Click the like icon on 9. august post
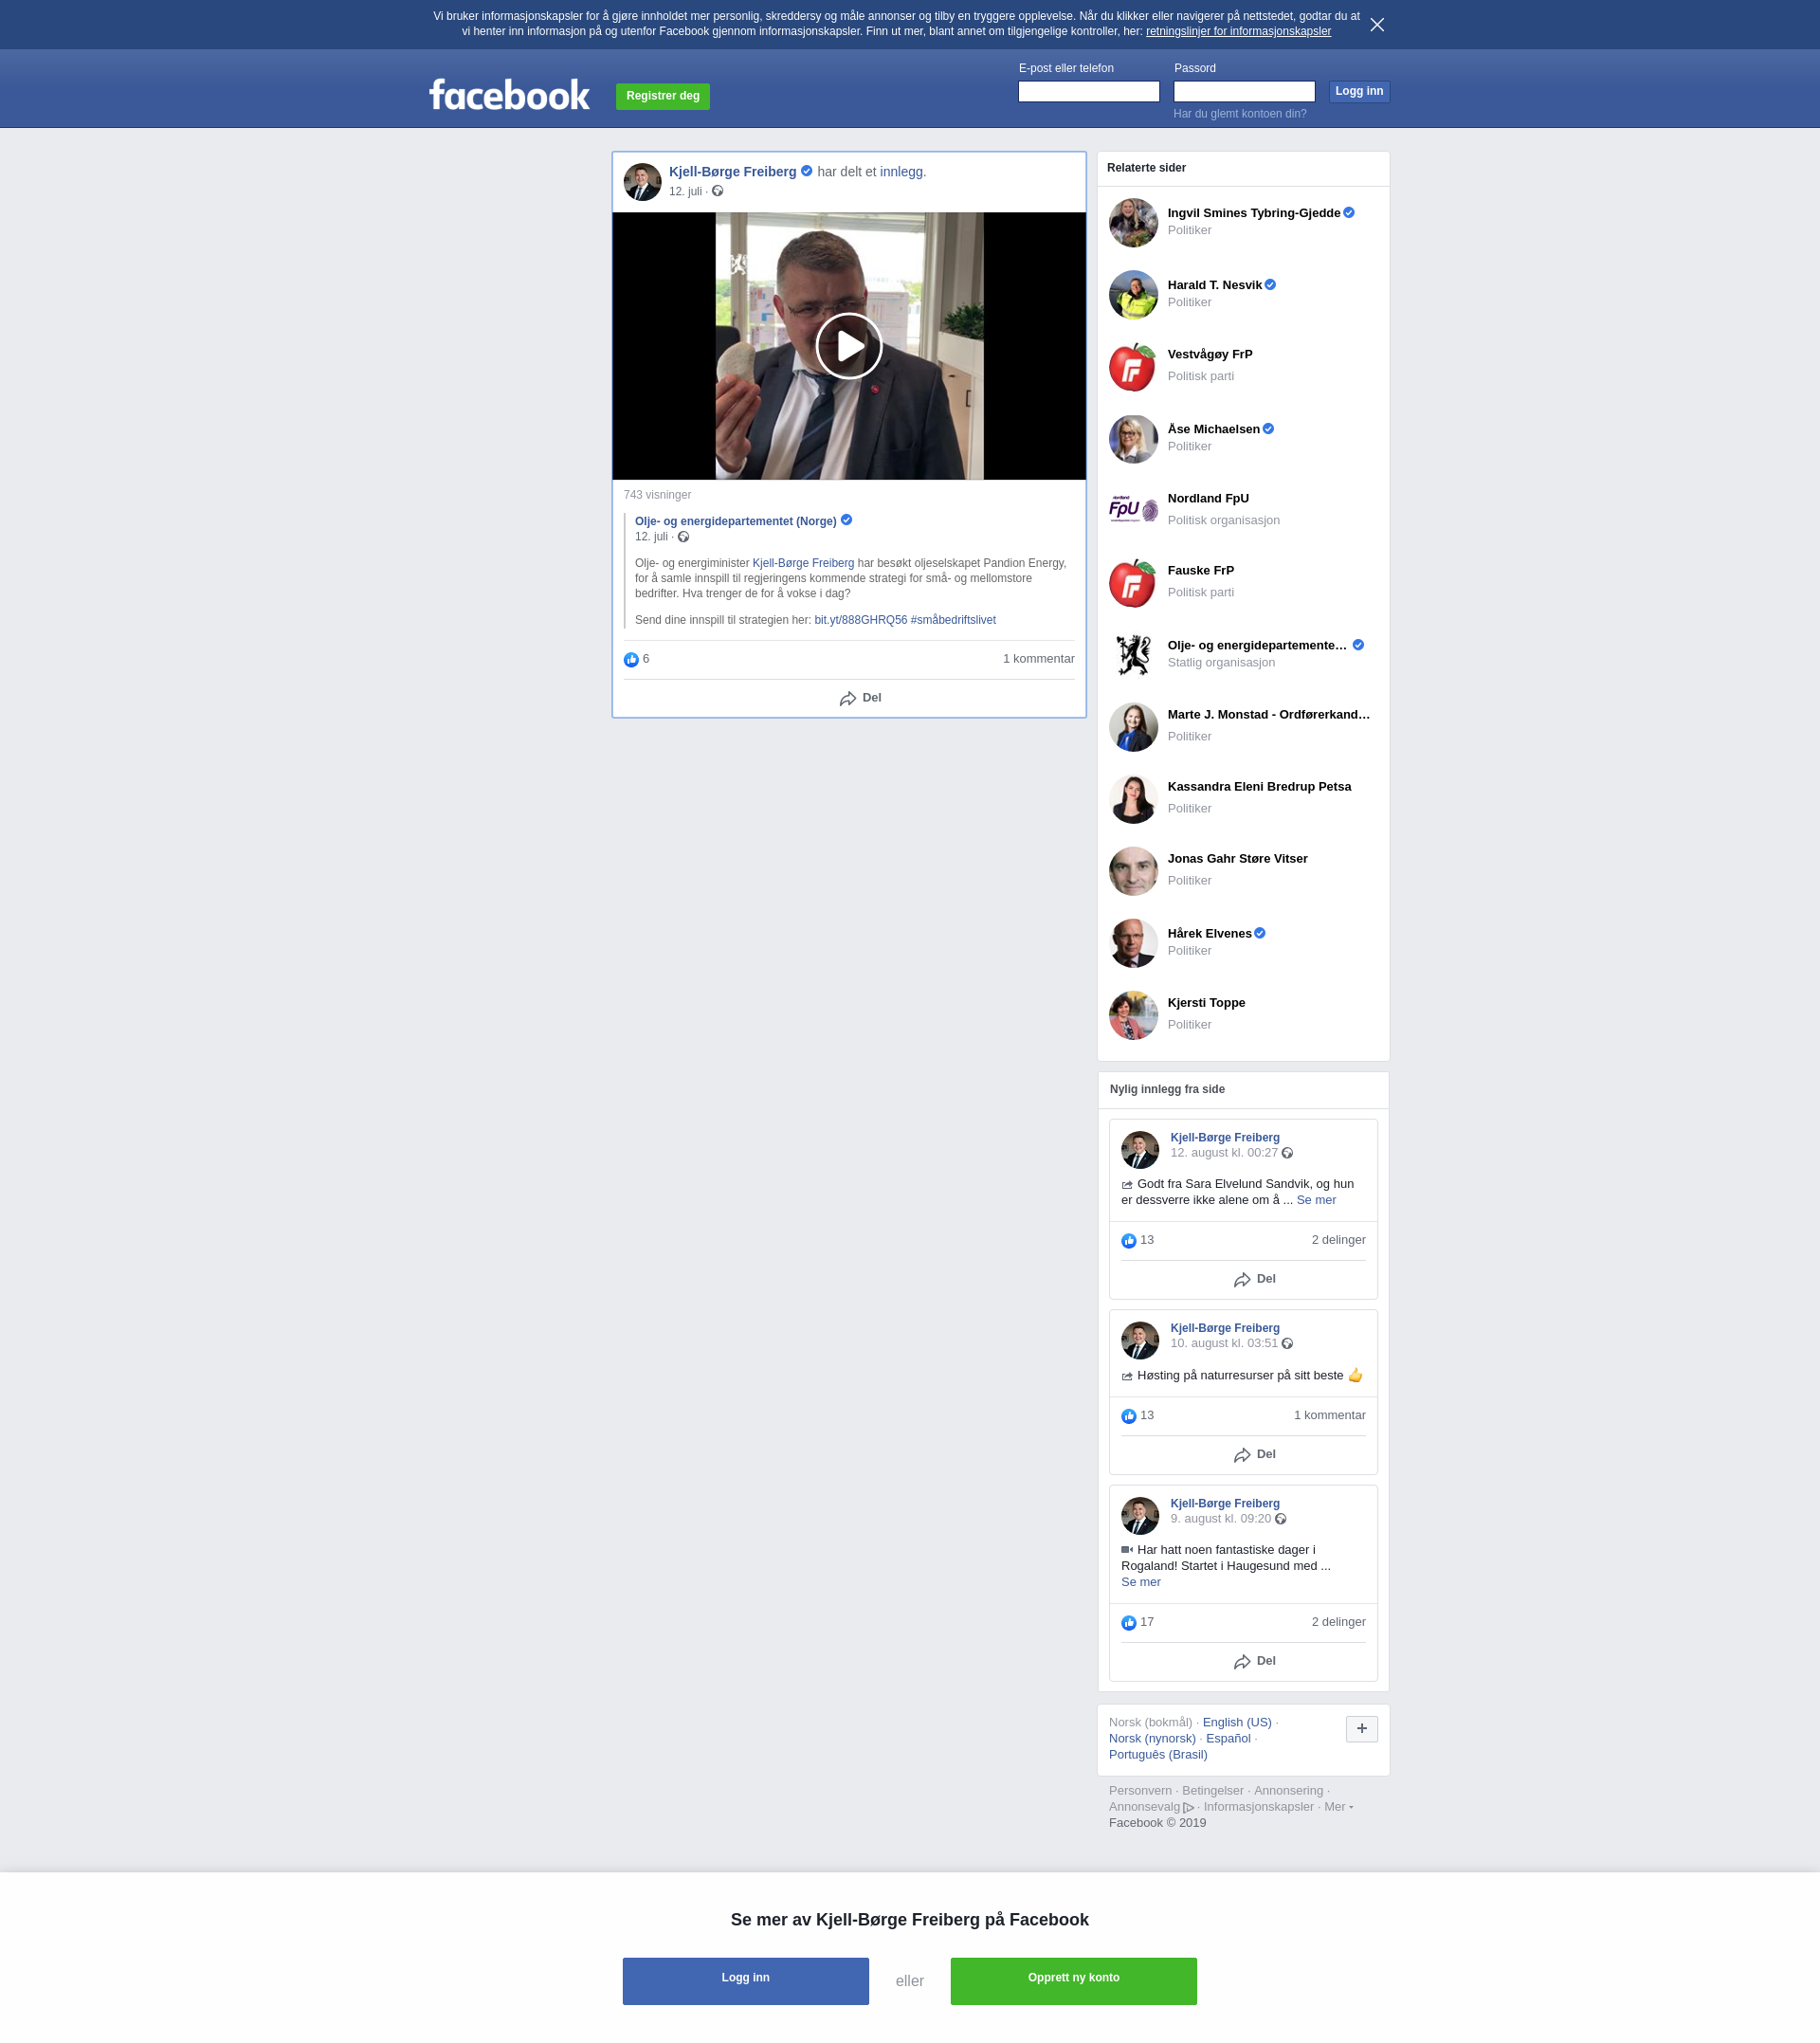The height and width of the screenshot is (2043, 1820). pos(1128,1622)
